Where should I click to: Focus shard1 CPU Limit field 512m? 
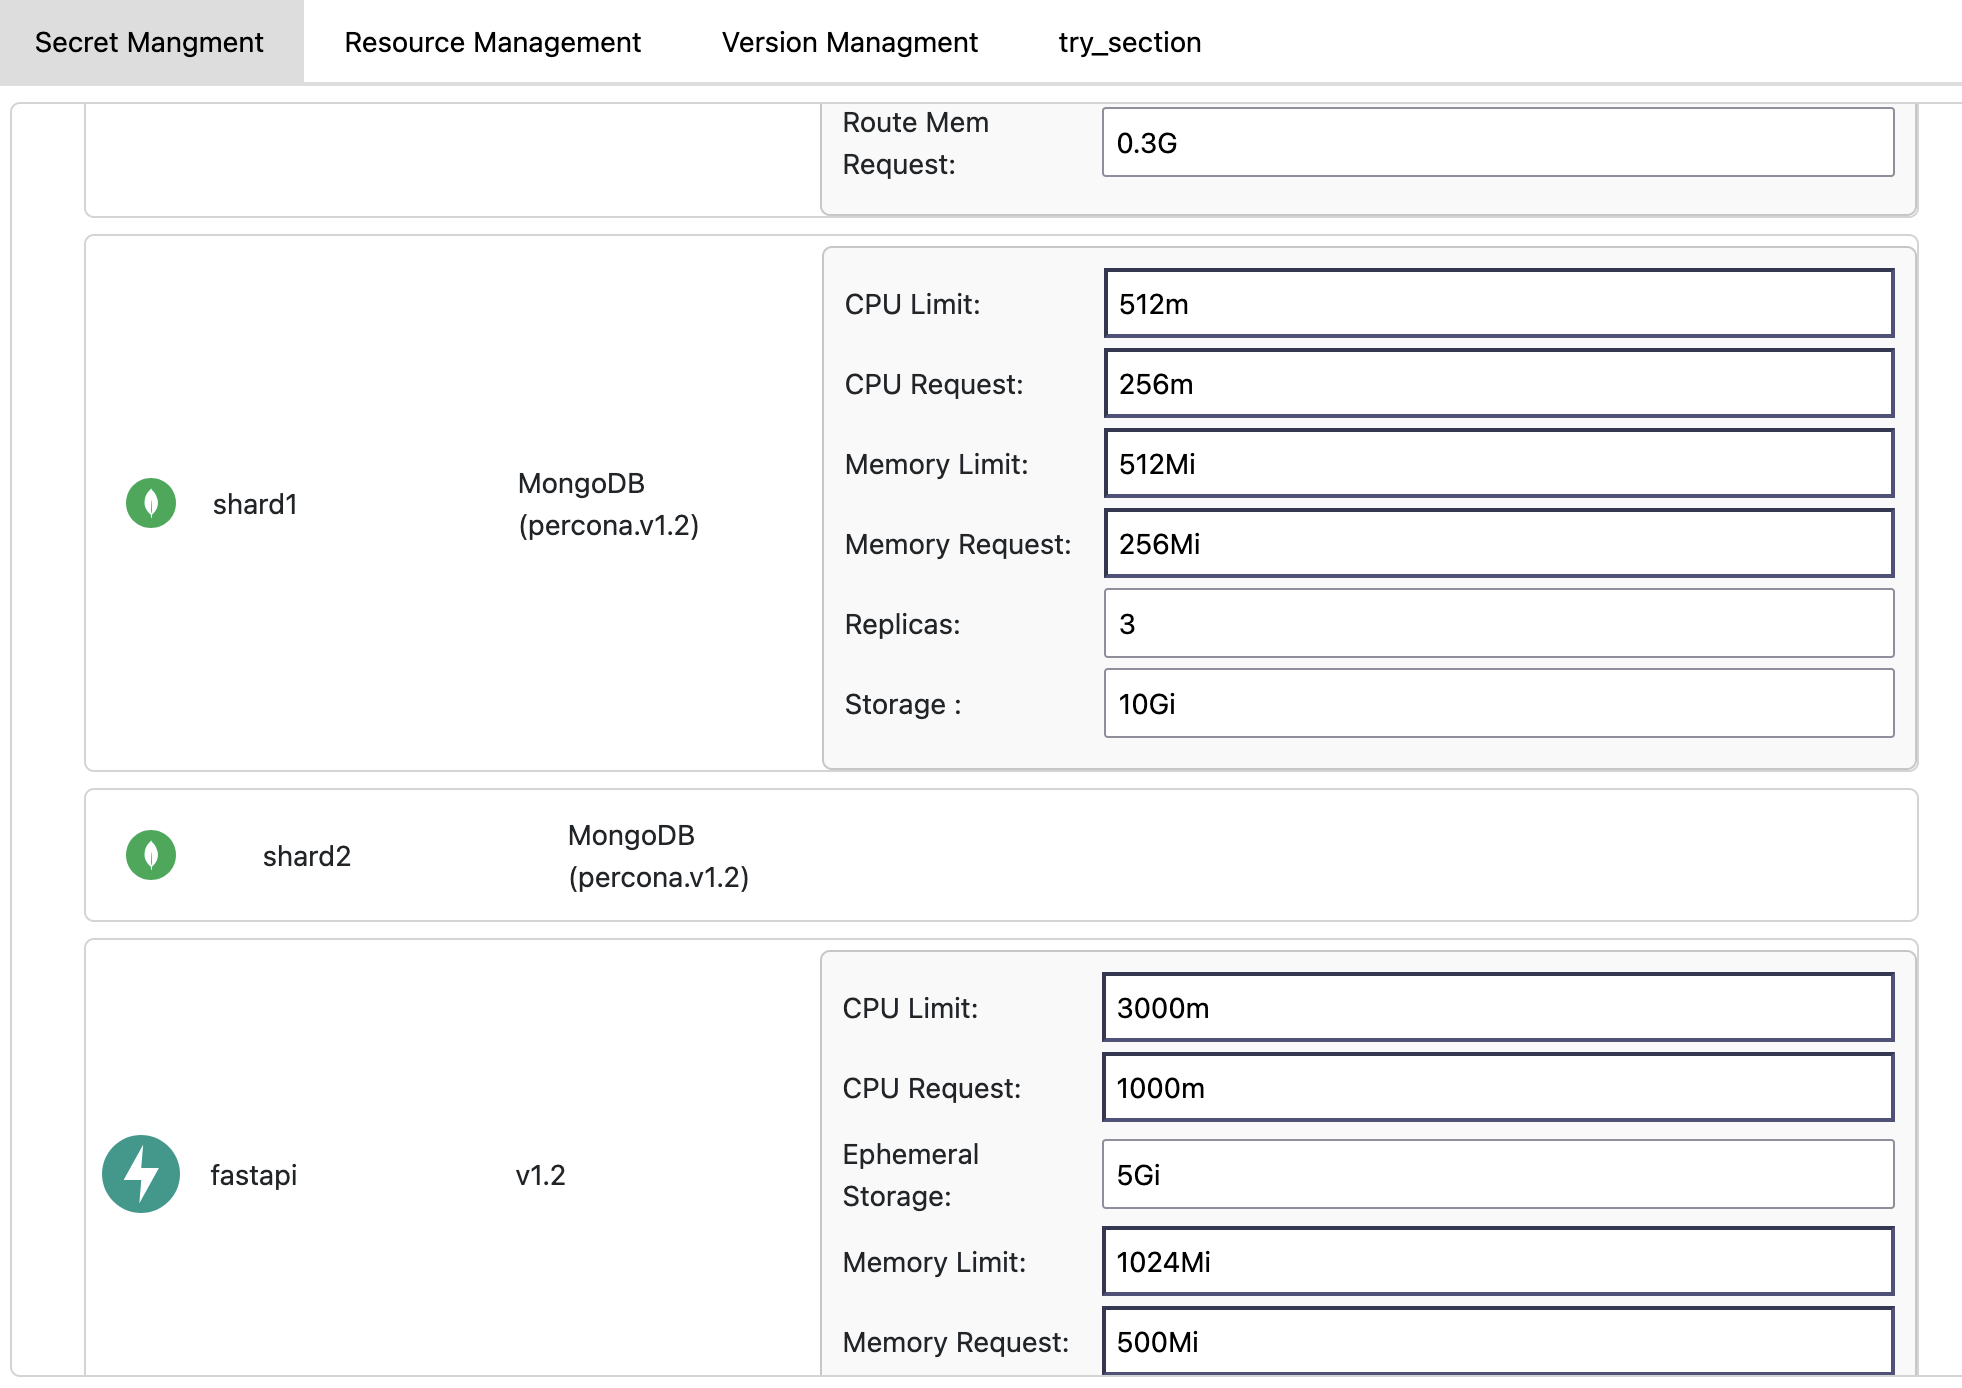click(1498, 304)
